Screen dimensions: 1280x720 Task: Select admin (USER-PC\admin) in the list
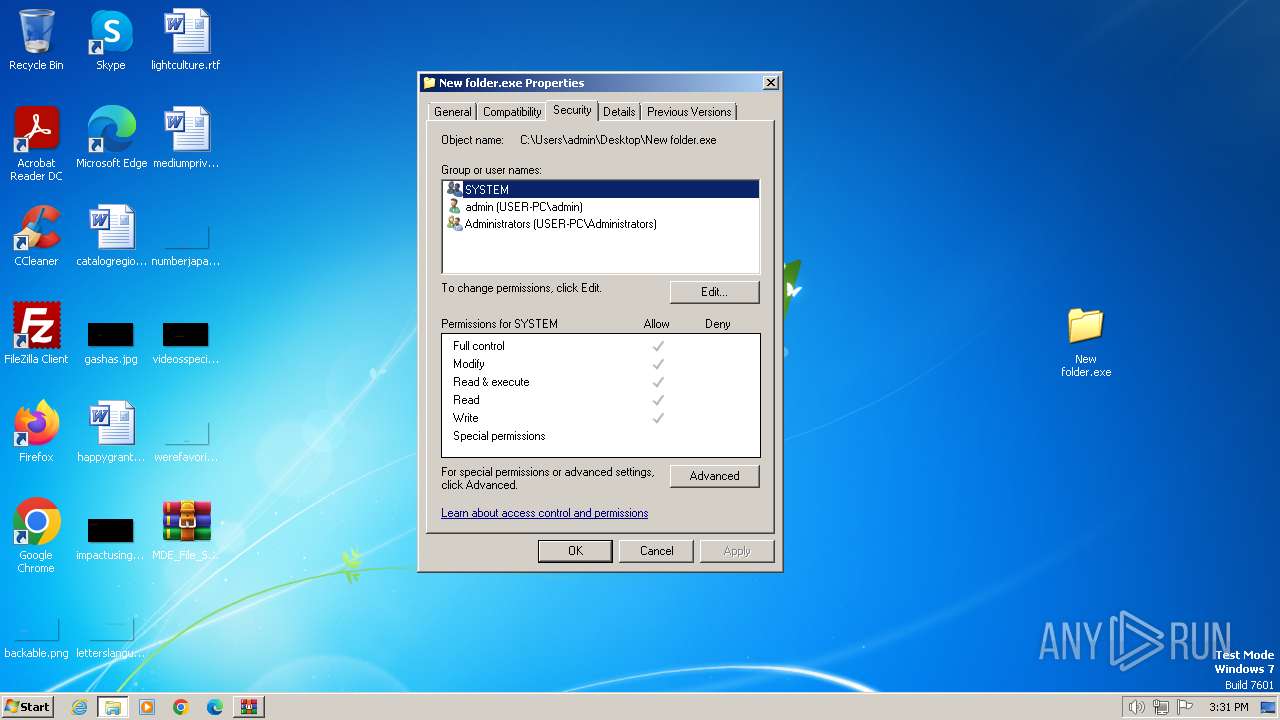click(601, 207)
